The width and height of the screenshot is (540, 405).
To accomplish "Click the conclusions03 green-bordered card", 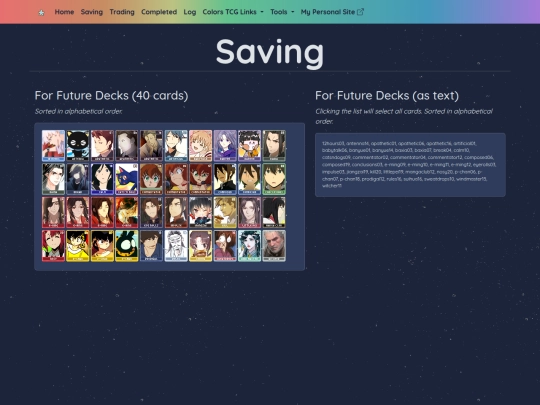I will pos(274,179).
